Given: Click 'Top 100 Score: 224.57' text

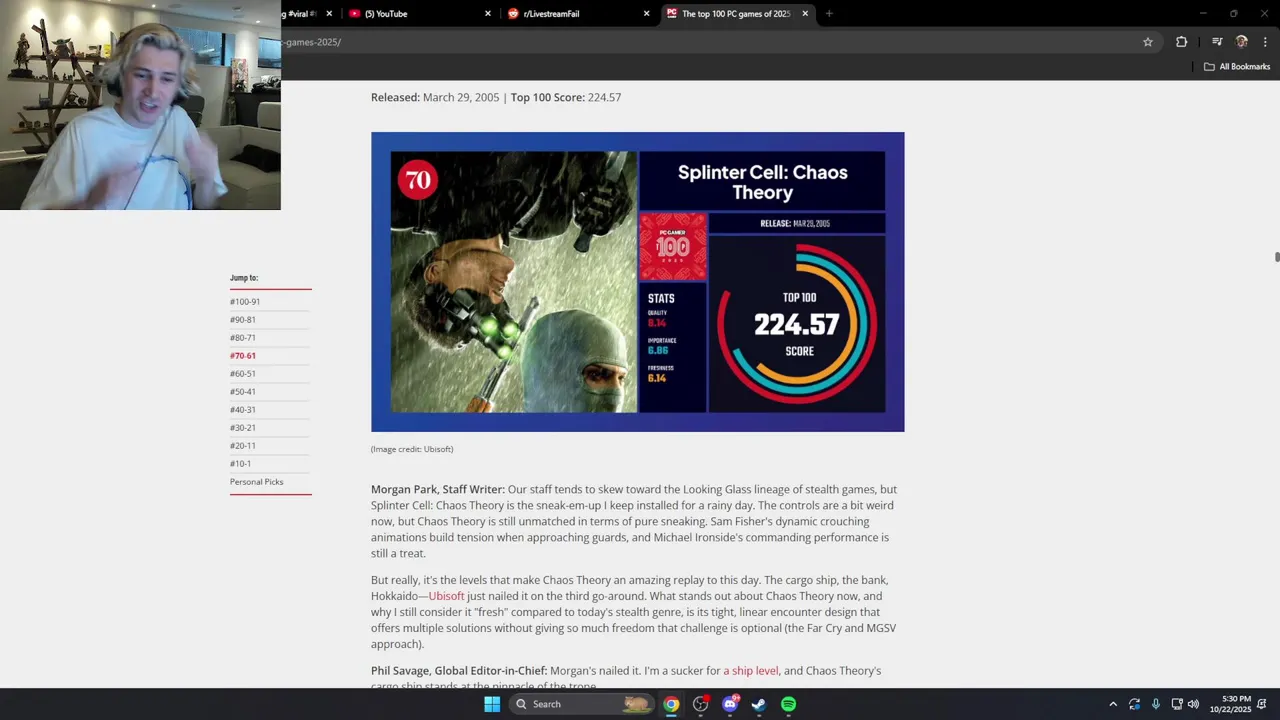Looking at the screenshot, I should tap(566, 97).
